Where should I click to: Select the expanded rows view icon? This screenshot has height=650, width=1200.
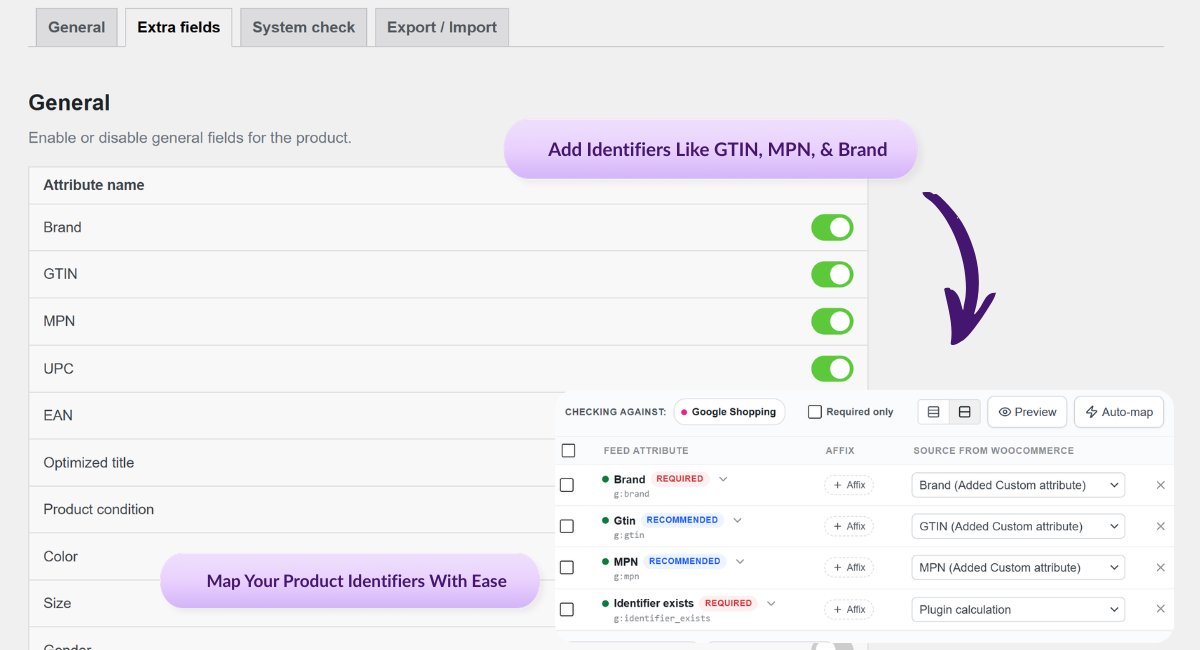click(965, 412)
